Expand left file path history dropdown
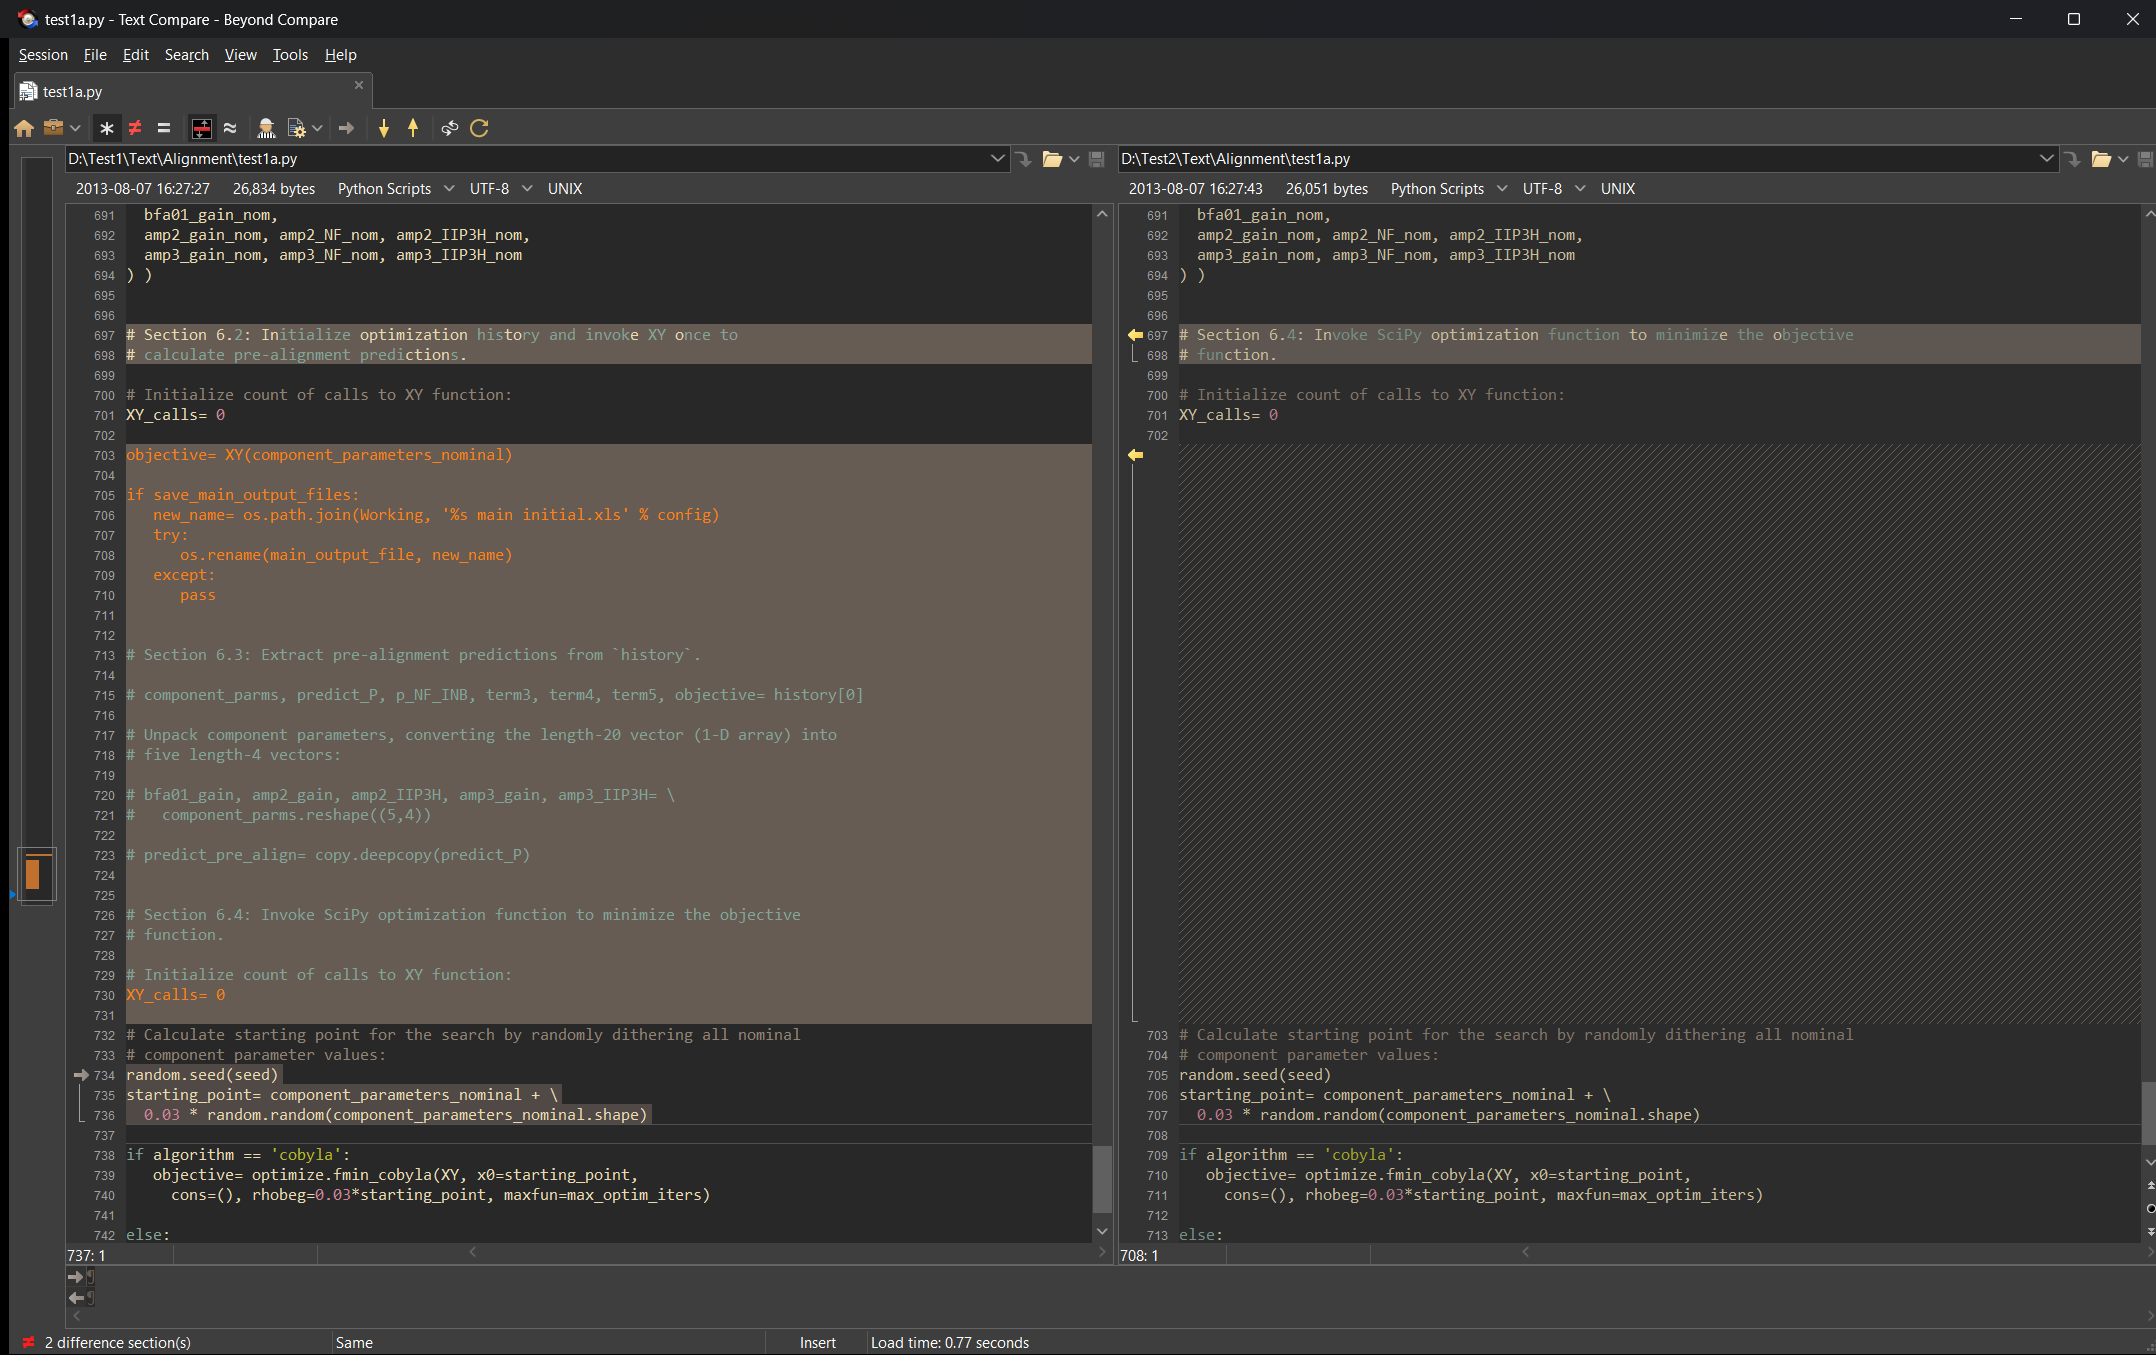This screenshot has width=2156, height=1355. 997,159
